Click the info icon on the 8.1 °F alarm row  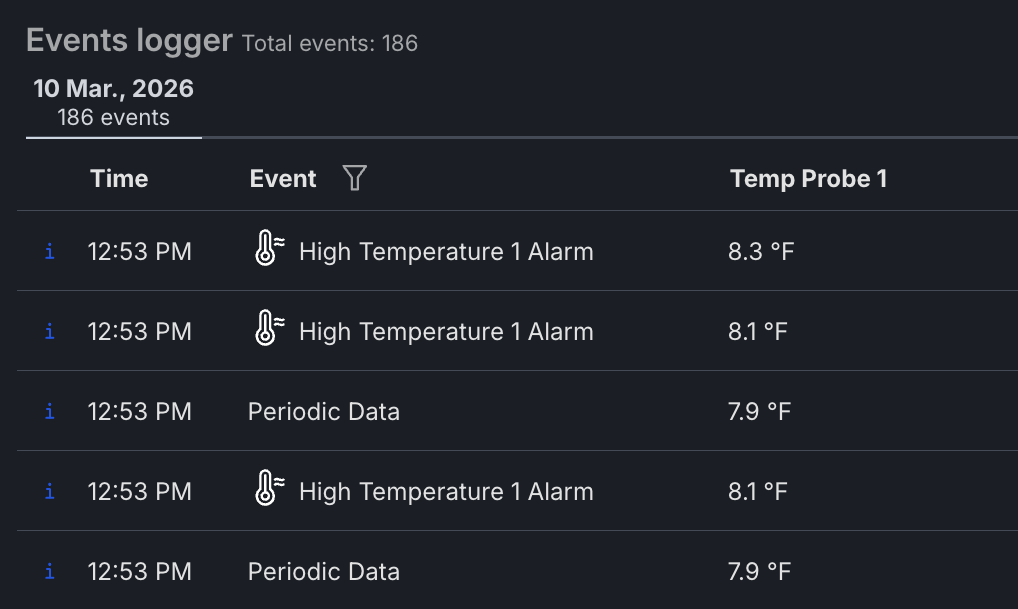point(48,331)
